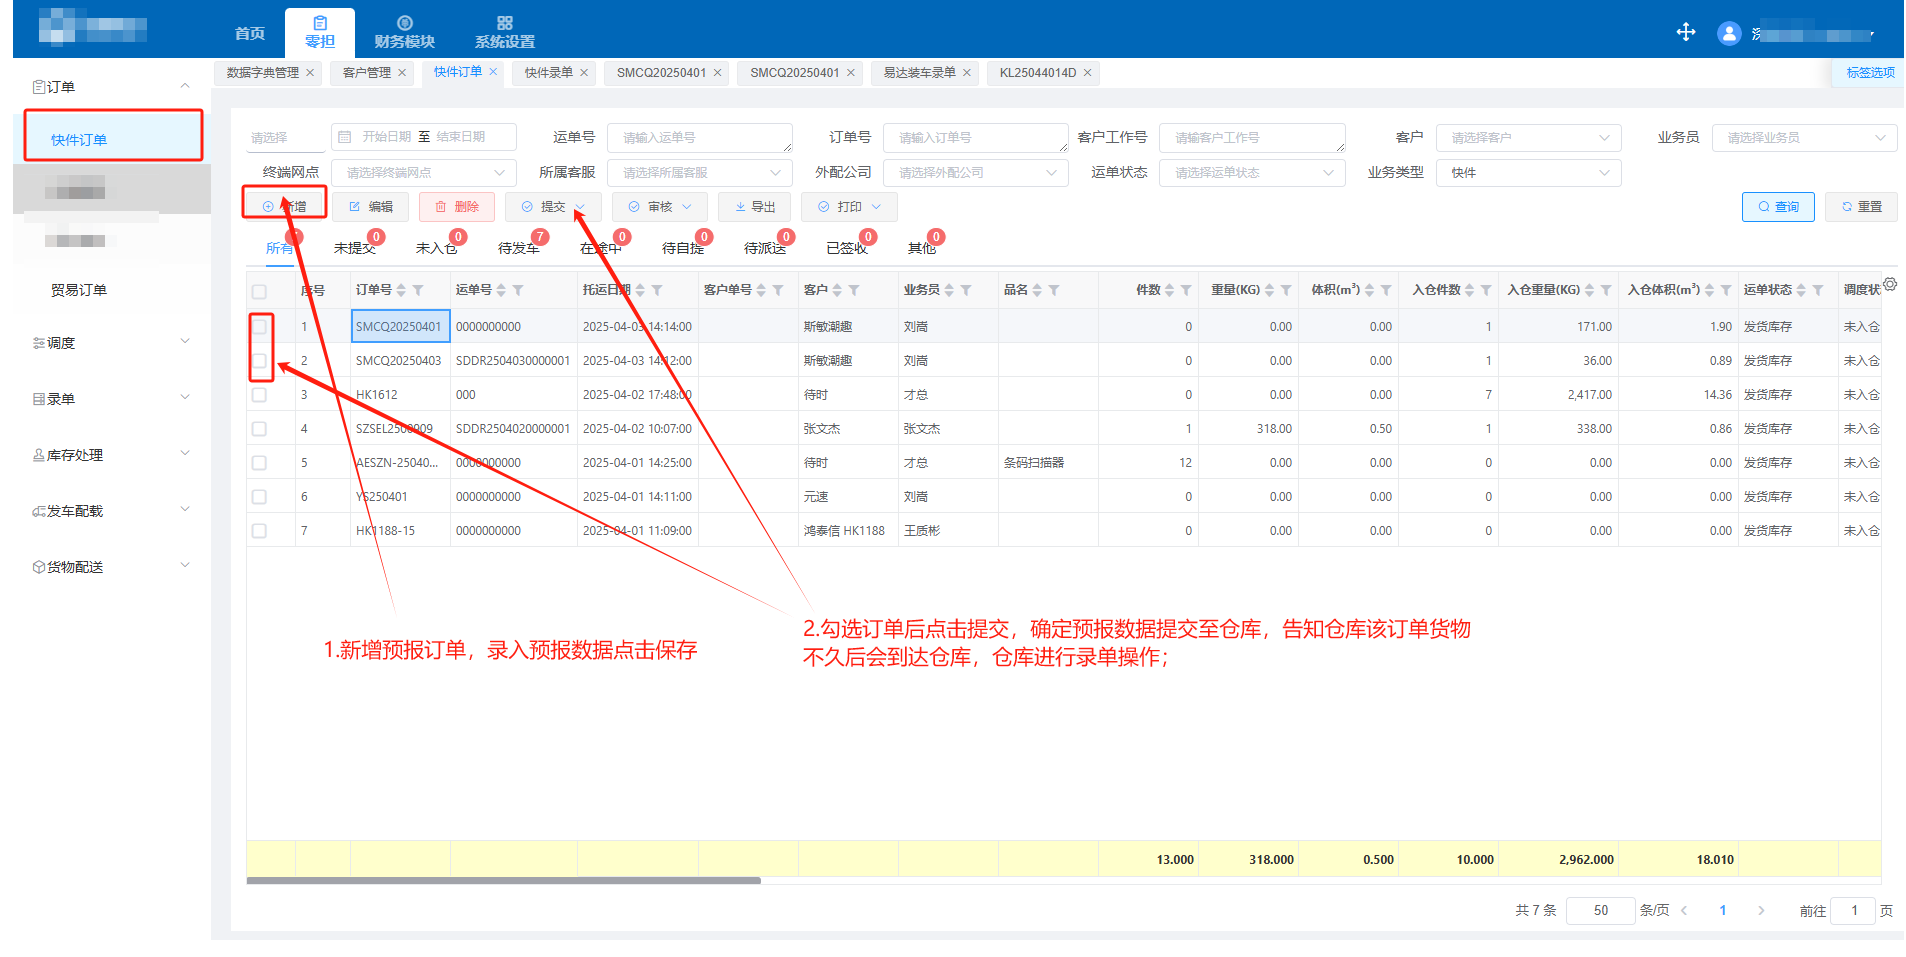Screen dimensions: 1906x957
Task: Open the 业务类型 dropdown showing 快件
Action: point(1528,173)
